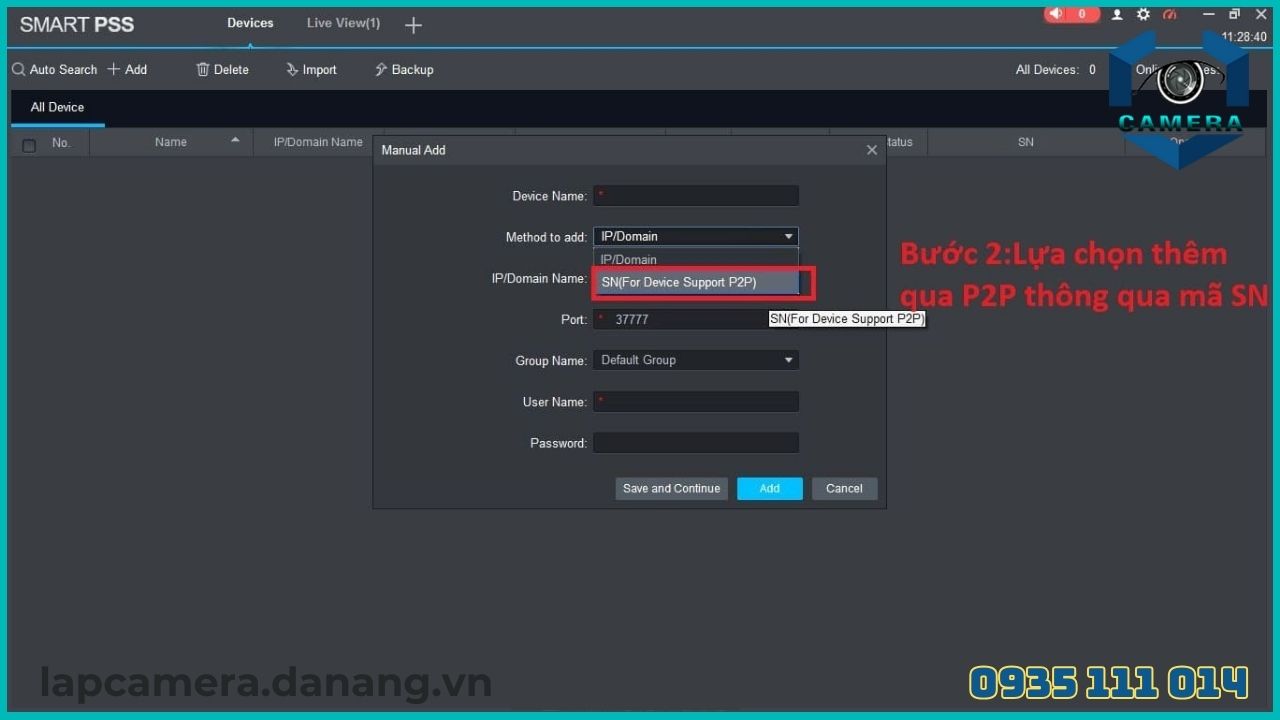Click Import in the device toolbar
The width and height of the screenshot is (1280, 720).
(311, 70)
